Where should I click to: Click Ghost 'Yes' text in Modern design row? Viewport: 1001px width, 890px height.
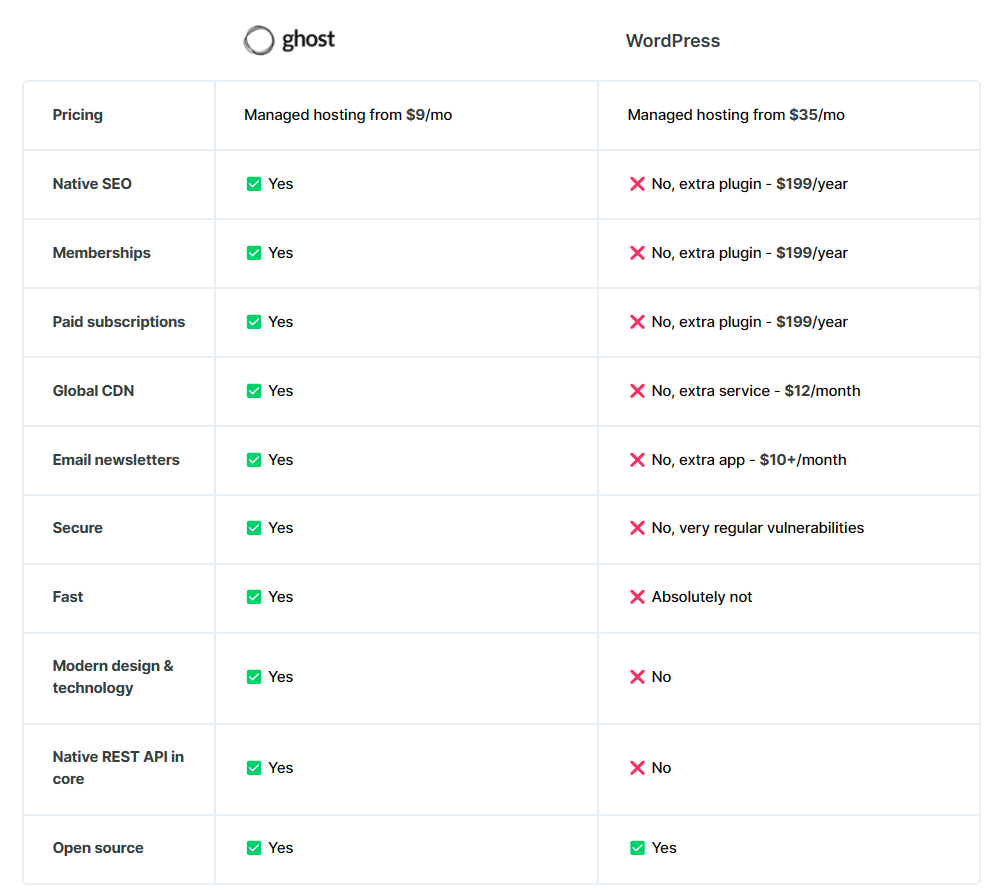280,677
